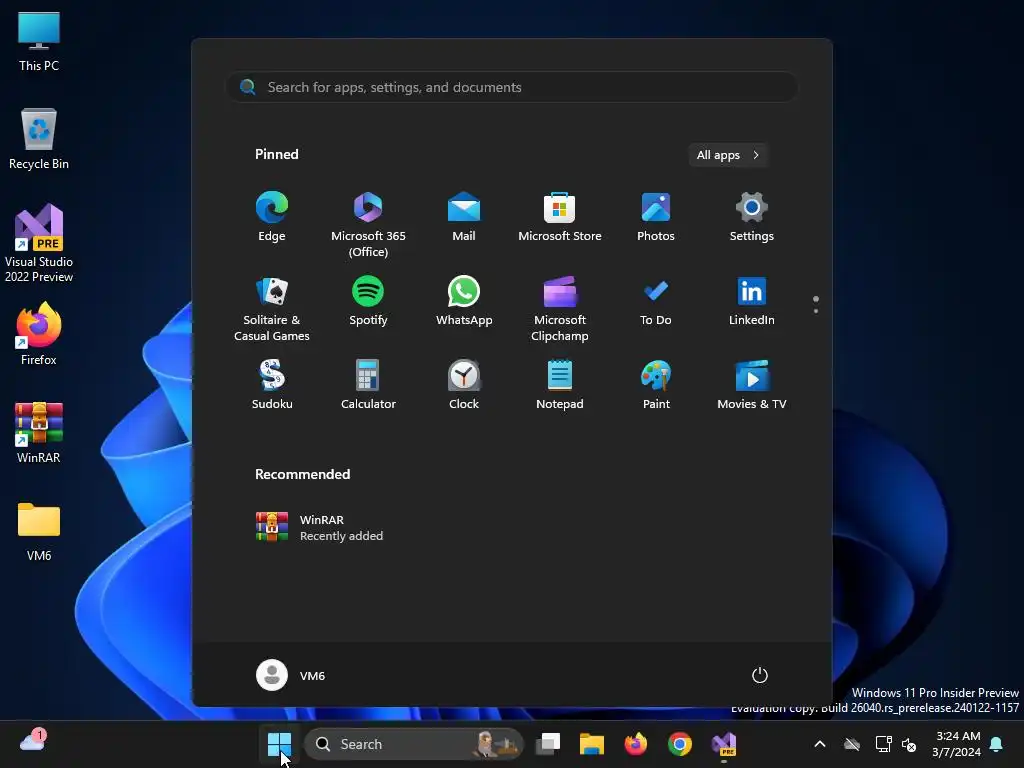Screen dimensions: 1024x768
Task: Click the OneDrive tray icon
Action: coord(852,744)
